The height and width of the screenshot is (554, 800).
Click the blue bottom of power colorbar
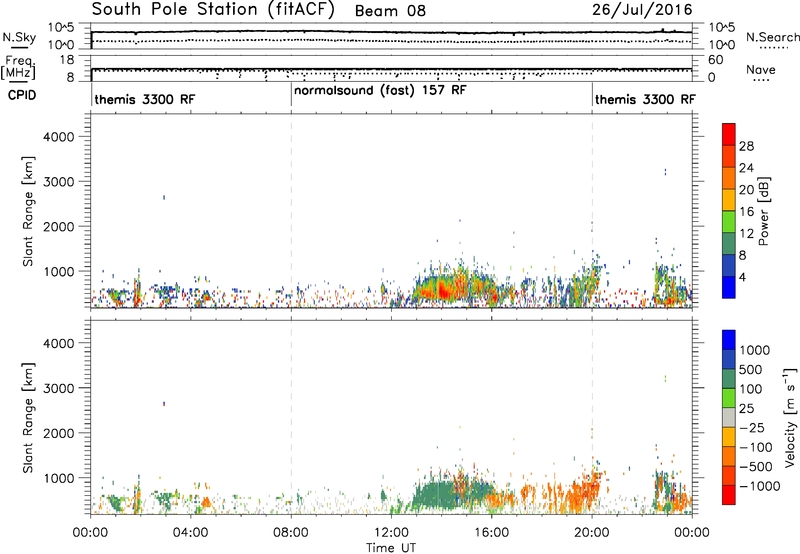729,287
